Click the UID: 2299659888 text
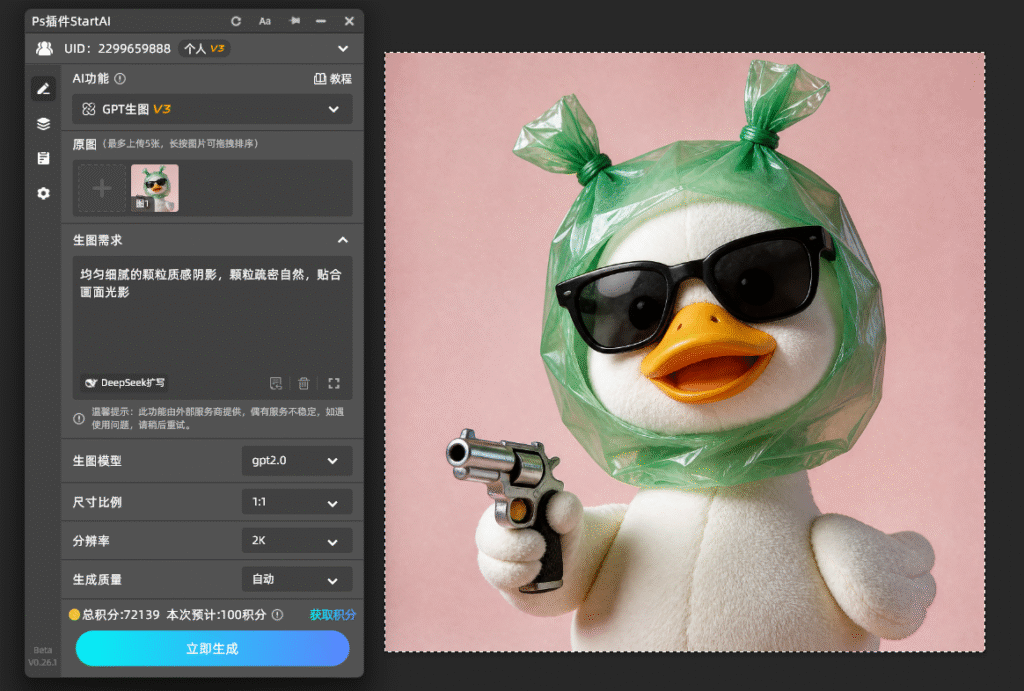Viewport: 1024px width, 691px height. 118,48
